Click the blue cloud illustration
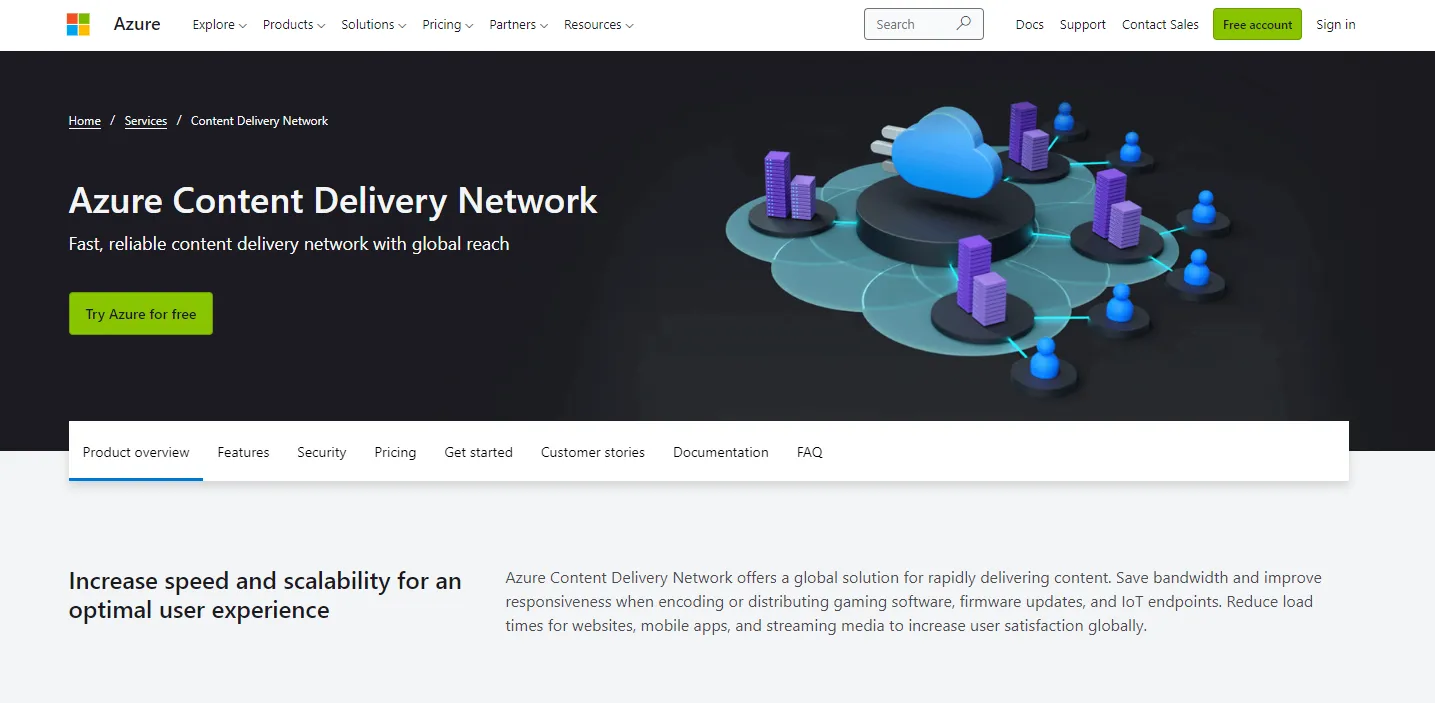This screenshot has width=1435, height=703. pos(944,151)
